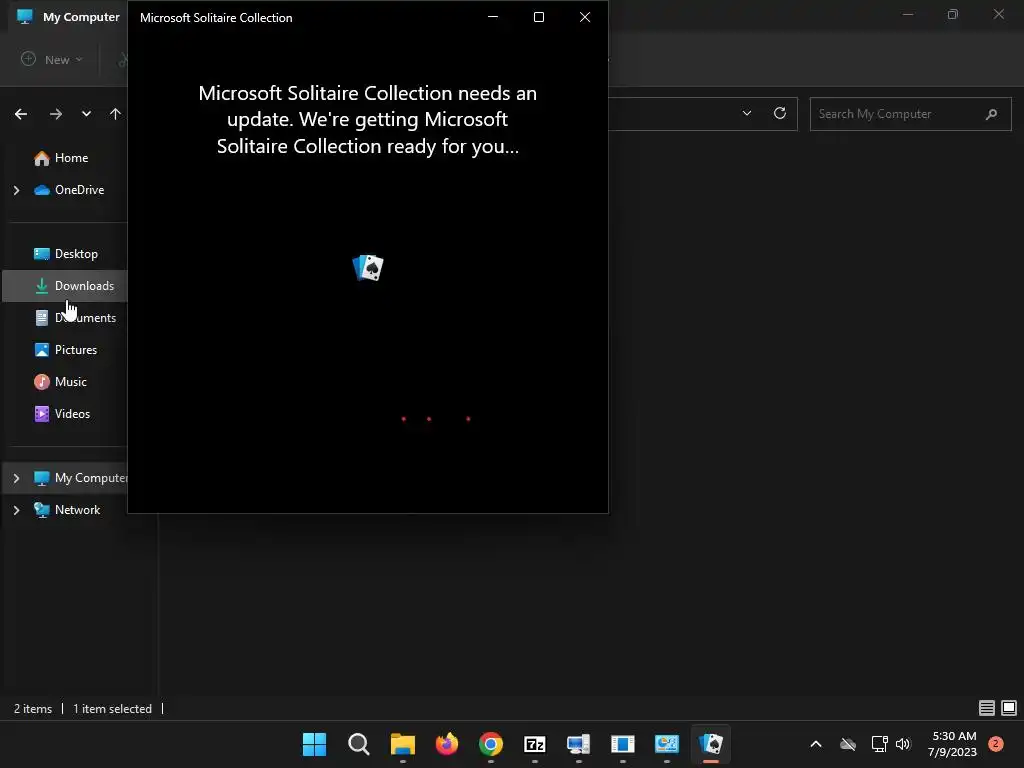This screenshot has height=768, width=1024.
Task: Open the clock and calendar flyout
Action: (952, 744)
